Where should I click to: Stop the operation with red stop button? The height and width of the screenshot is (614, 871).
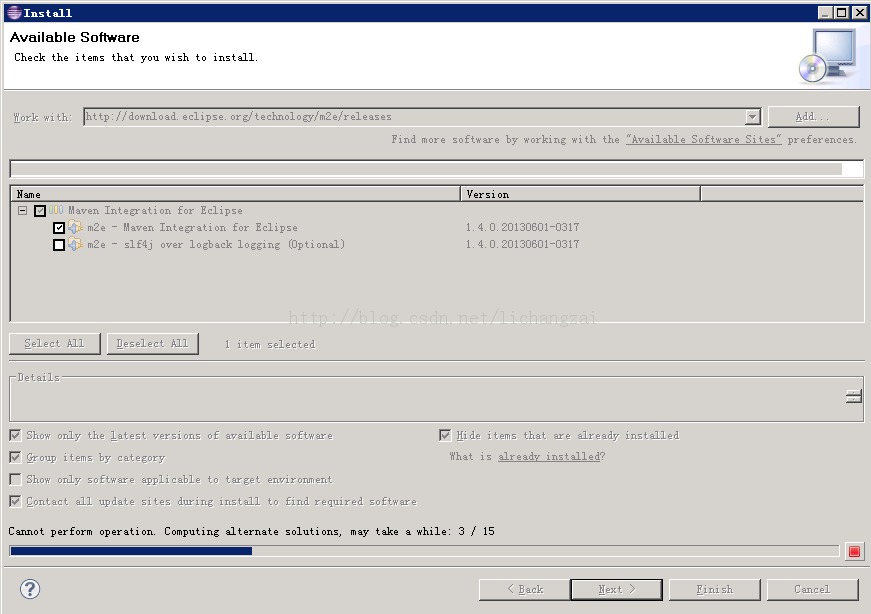point(853,551)
